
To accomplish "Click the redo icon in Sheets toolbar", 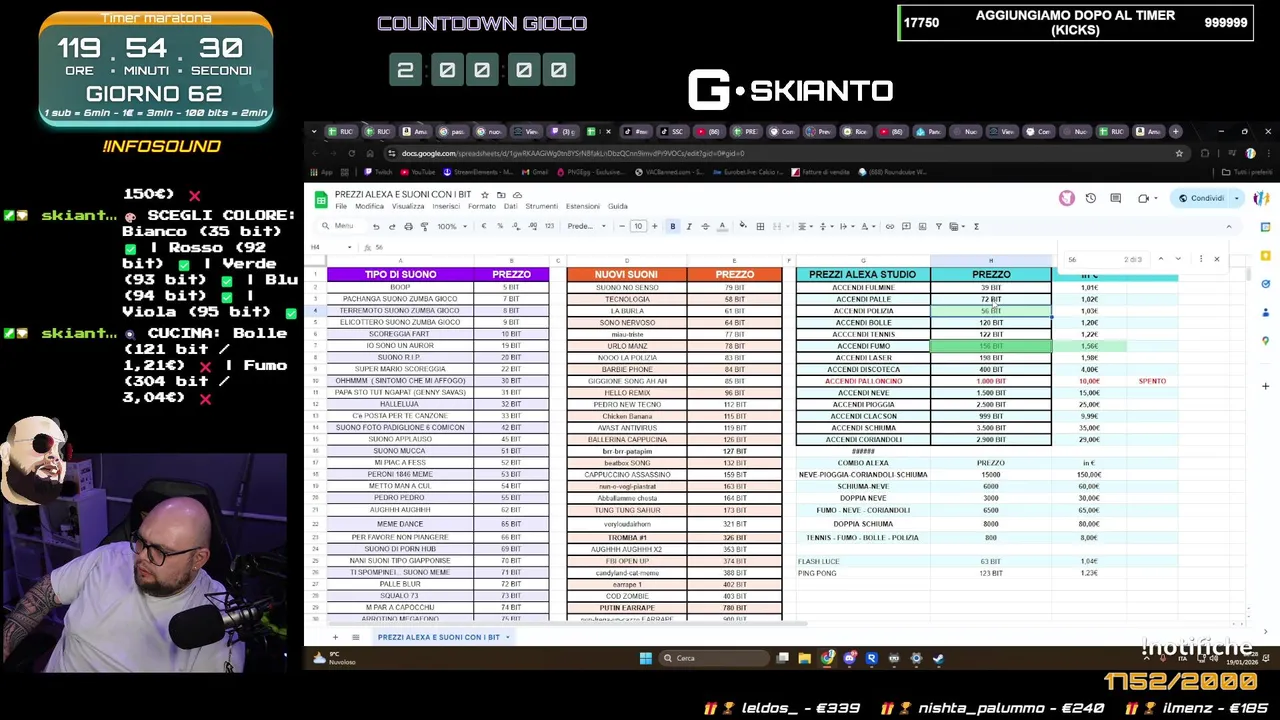I will click(x=392, y=226).
